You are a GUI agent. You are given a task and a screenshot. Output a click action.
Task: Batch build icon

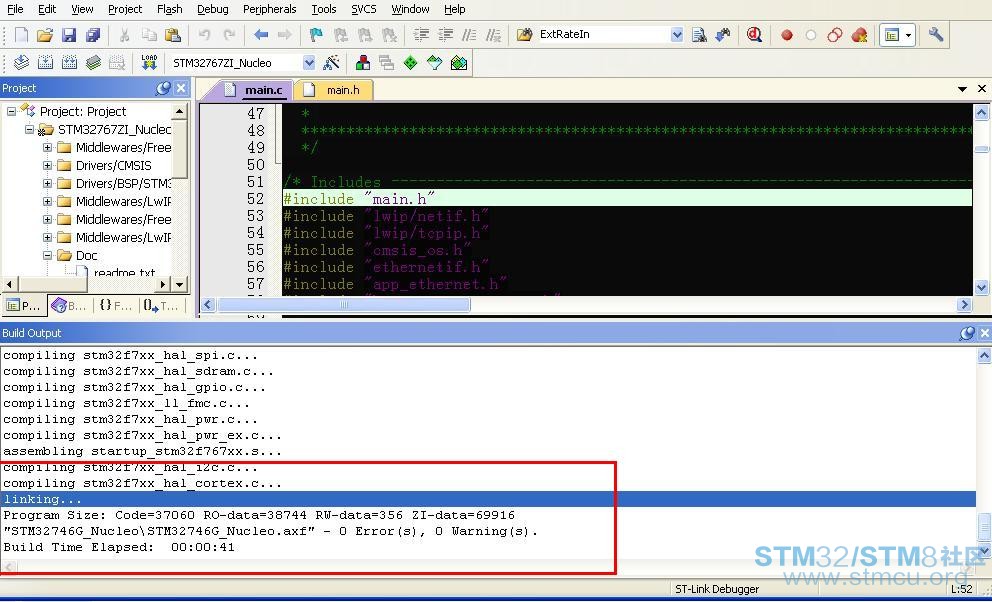click(x=93, y=63)
